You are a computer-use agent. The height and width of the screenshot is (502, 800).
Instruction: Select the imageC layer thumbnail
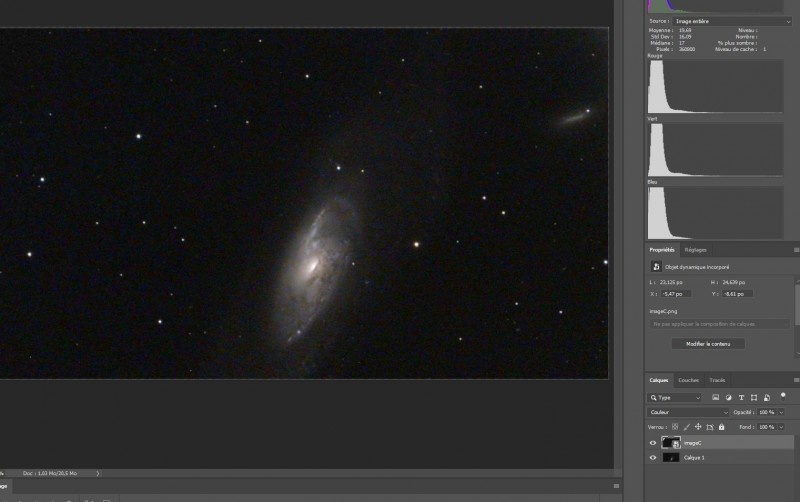point(671,443)
